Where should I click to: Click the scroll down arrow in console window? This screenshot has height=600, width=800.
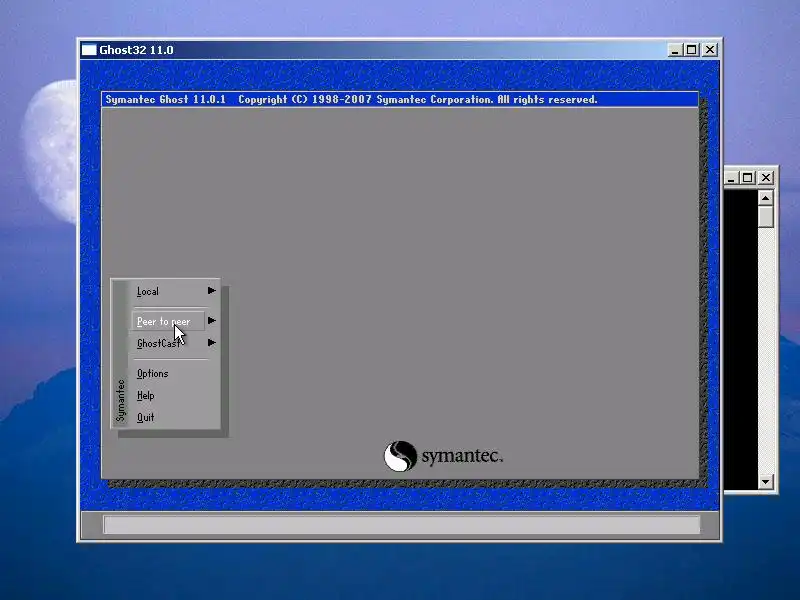tap(766, 482)
